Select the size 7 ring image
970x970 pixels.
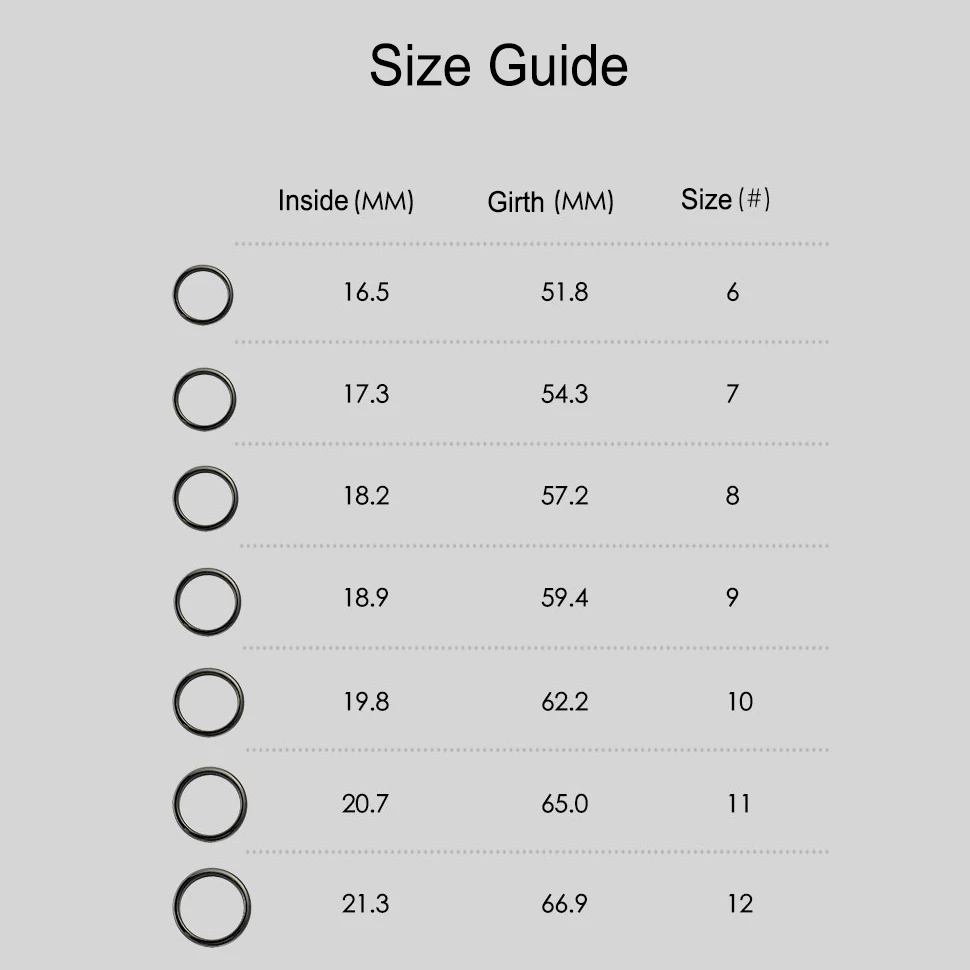(x=204, y=399)
